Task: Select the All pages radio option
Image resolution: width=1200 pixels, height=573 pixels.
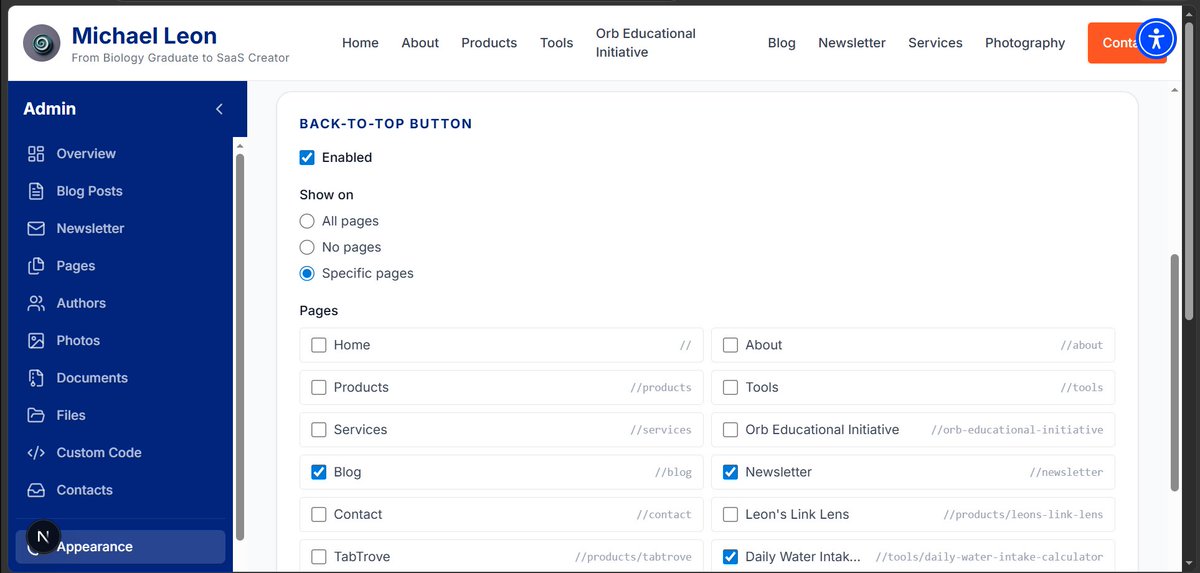Action: pos(307,221)
